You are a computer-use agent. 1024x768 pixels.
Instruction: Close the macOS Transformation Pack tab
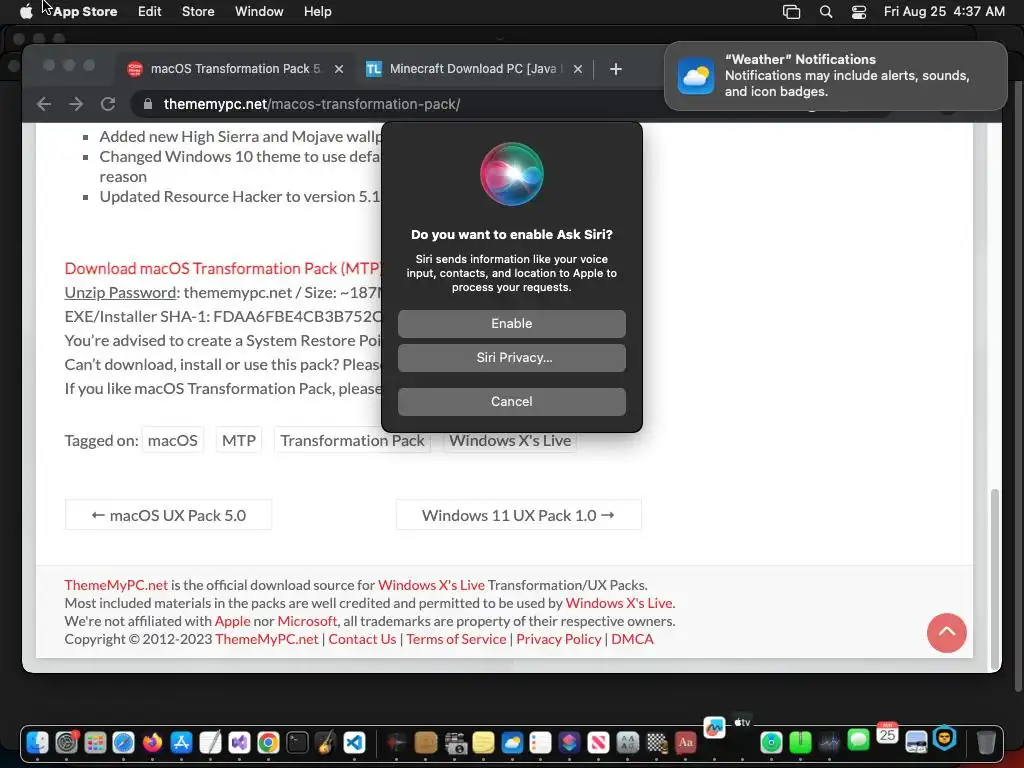click(x=339, y=69)
